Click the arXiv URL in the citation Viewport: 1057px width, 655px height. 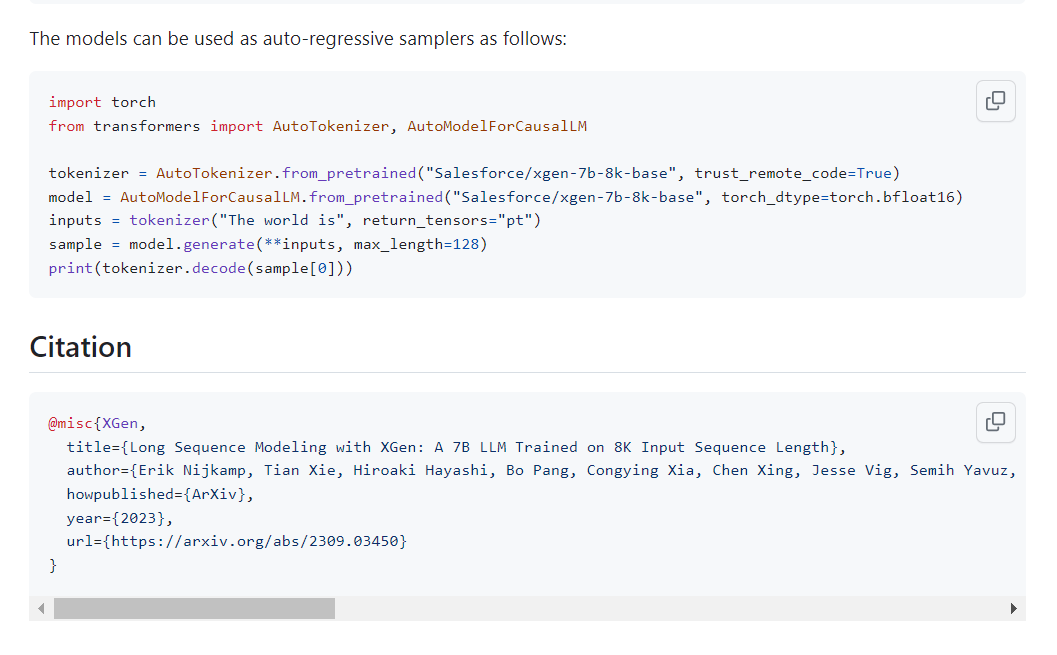[x=256, y=541]
